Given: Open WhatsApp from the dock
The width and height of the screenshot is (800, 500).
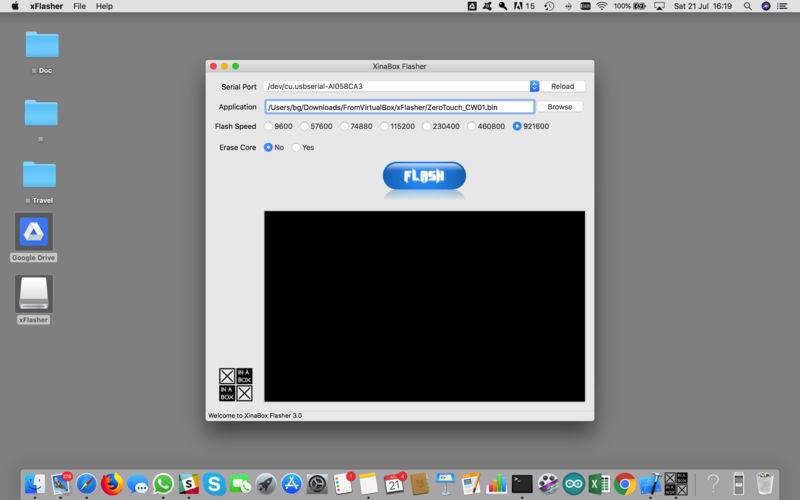Looking at the screenshot, I should (x=163, y=484).
